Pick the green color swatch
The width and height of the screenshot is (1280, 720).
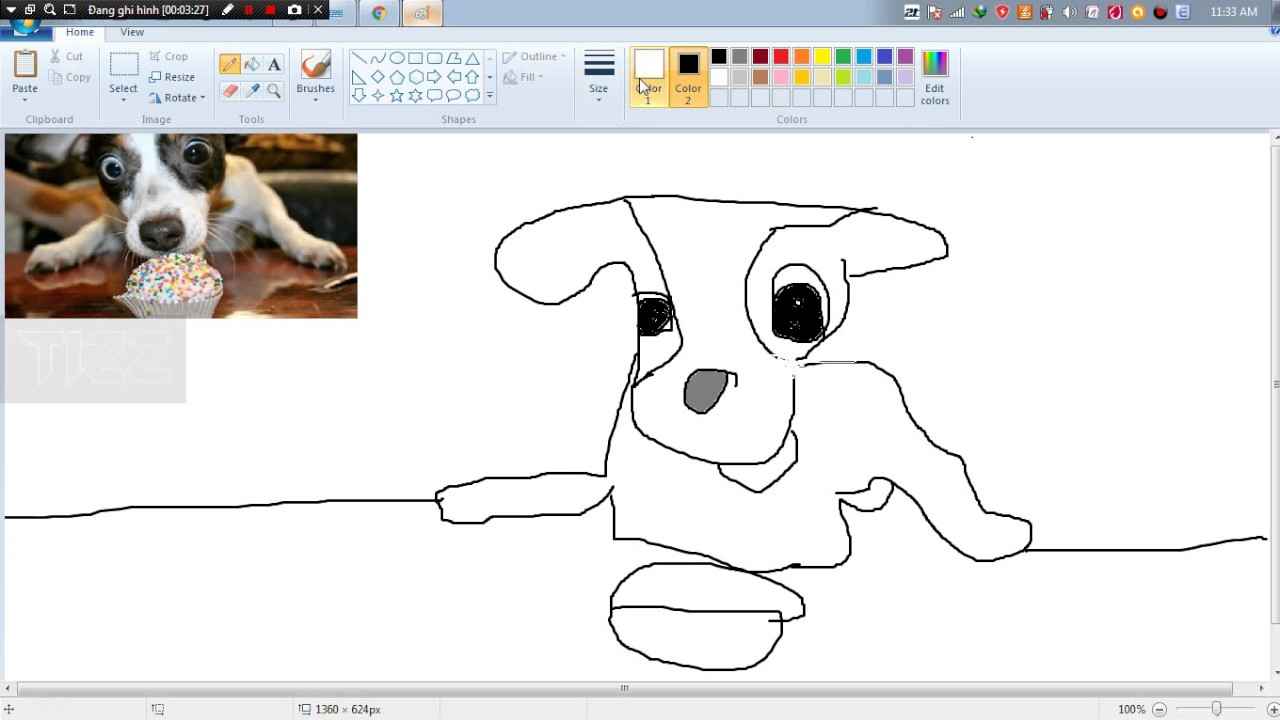843,57
